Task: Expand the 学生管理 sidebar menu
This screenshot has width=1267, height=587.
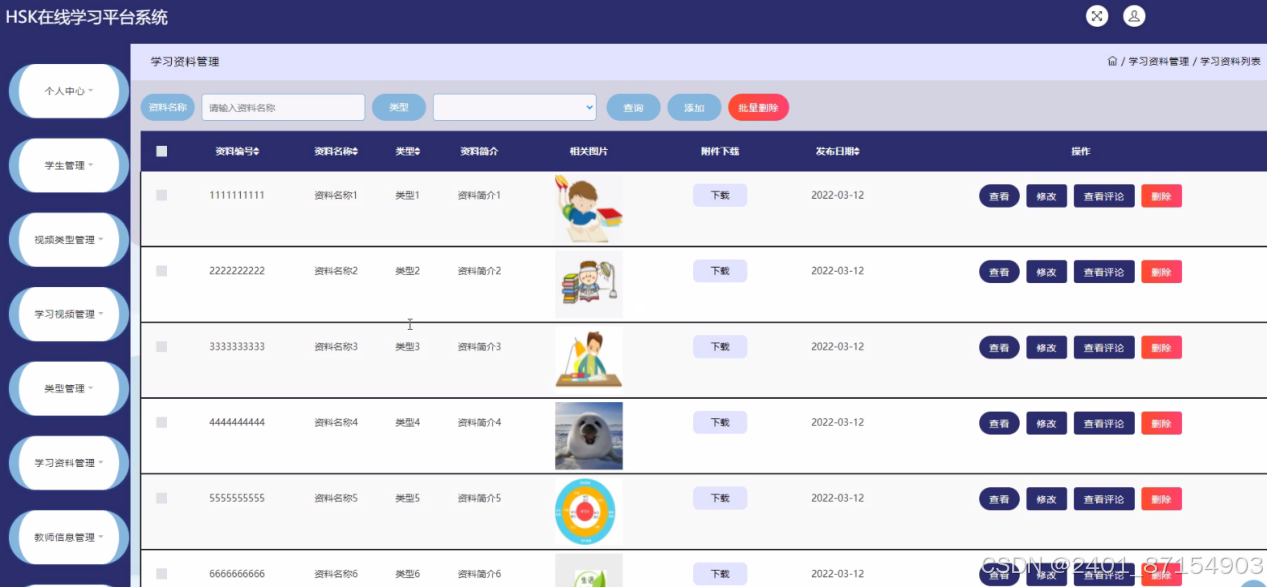Action: coord(69,166)
